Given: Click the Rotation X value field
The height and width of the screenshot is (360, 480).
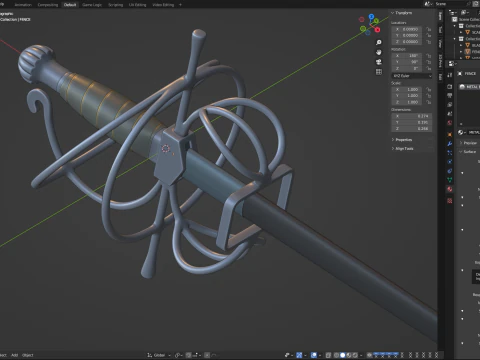Looking at the screenshot, I should pyautogui.click(x=408, y=56).
